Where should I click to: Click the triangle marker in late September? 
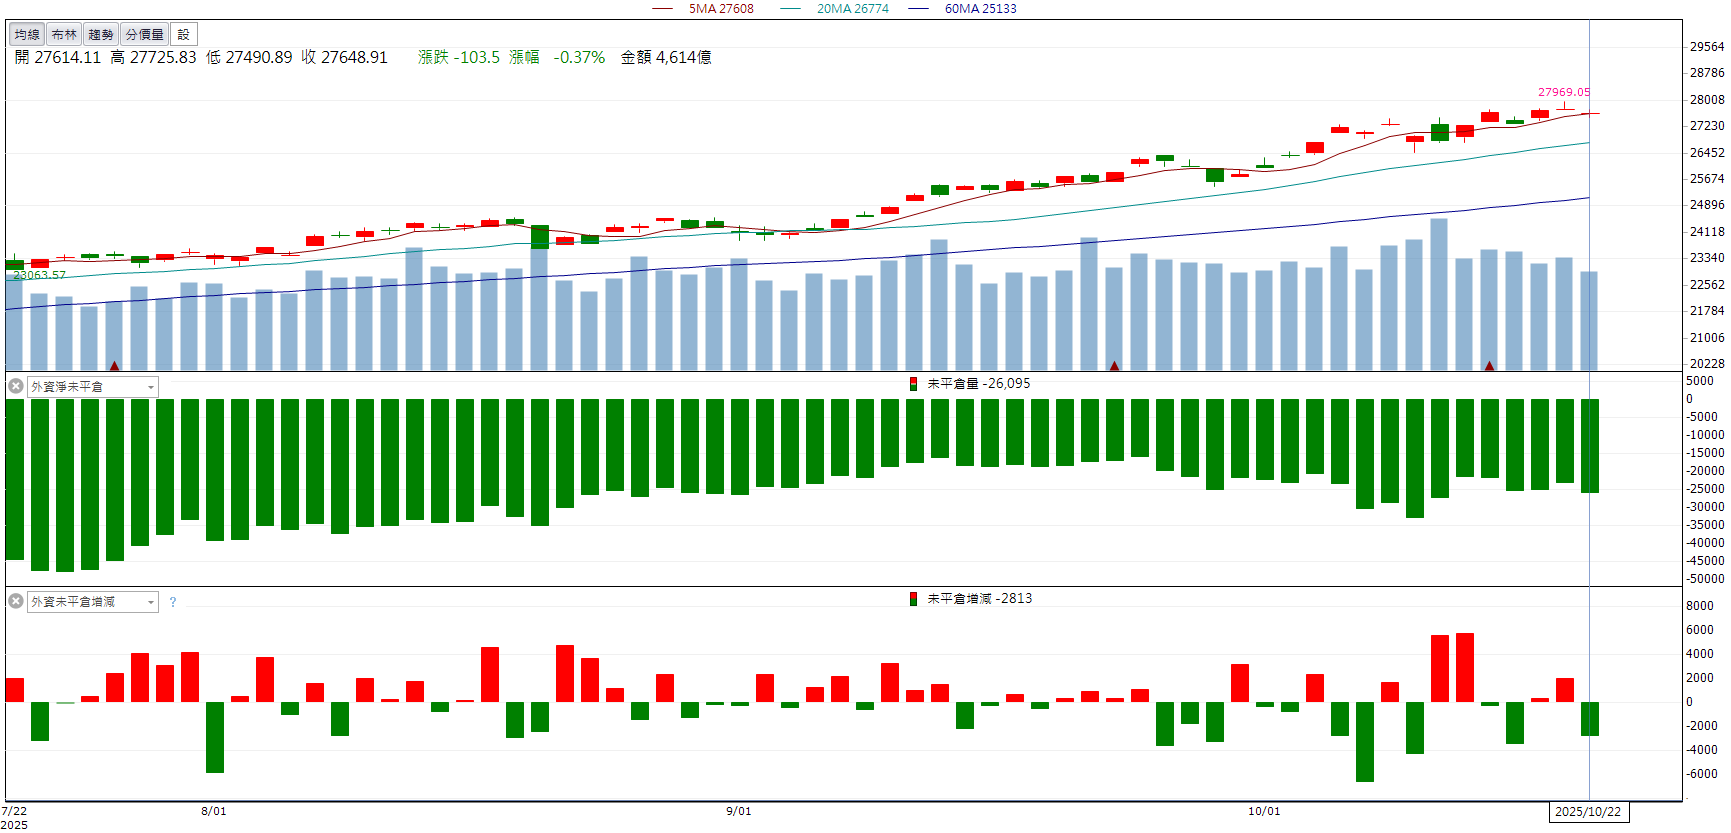click(x=1114, y=366)
